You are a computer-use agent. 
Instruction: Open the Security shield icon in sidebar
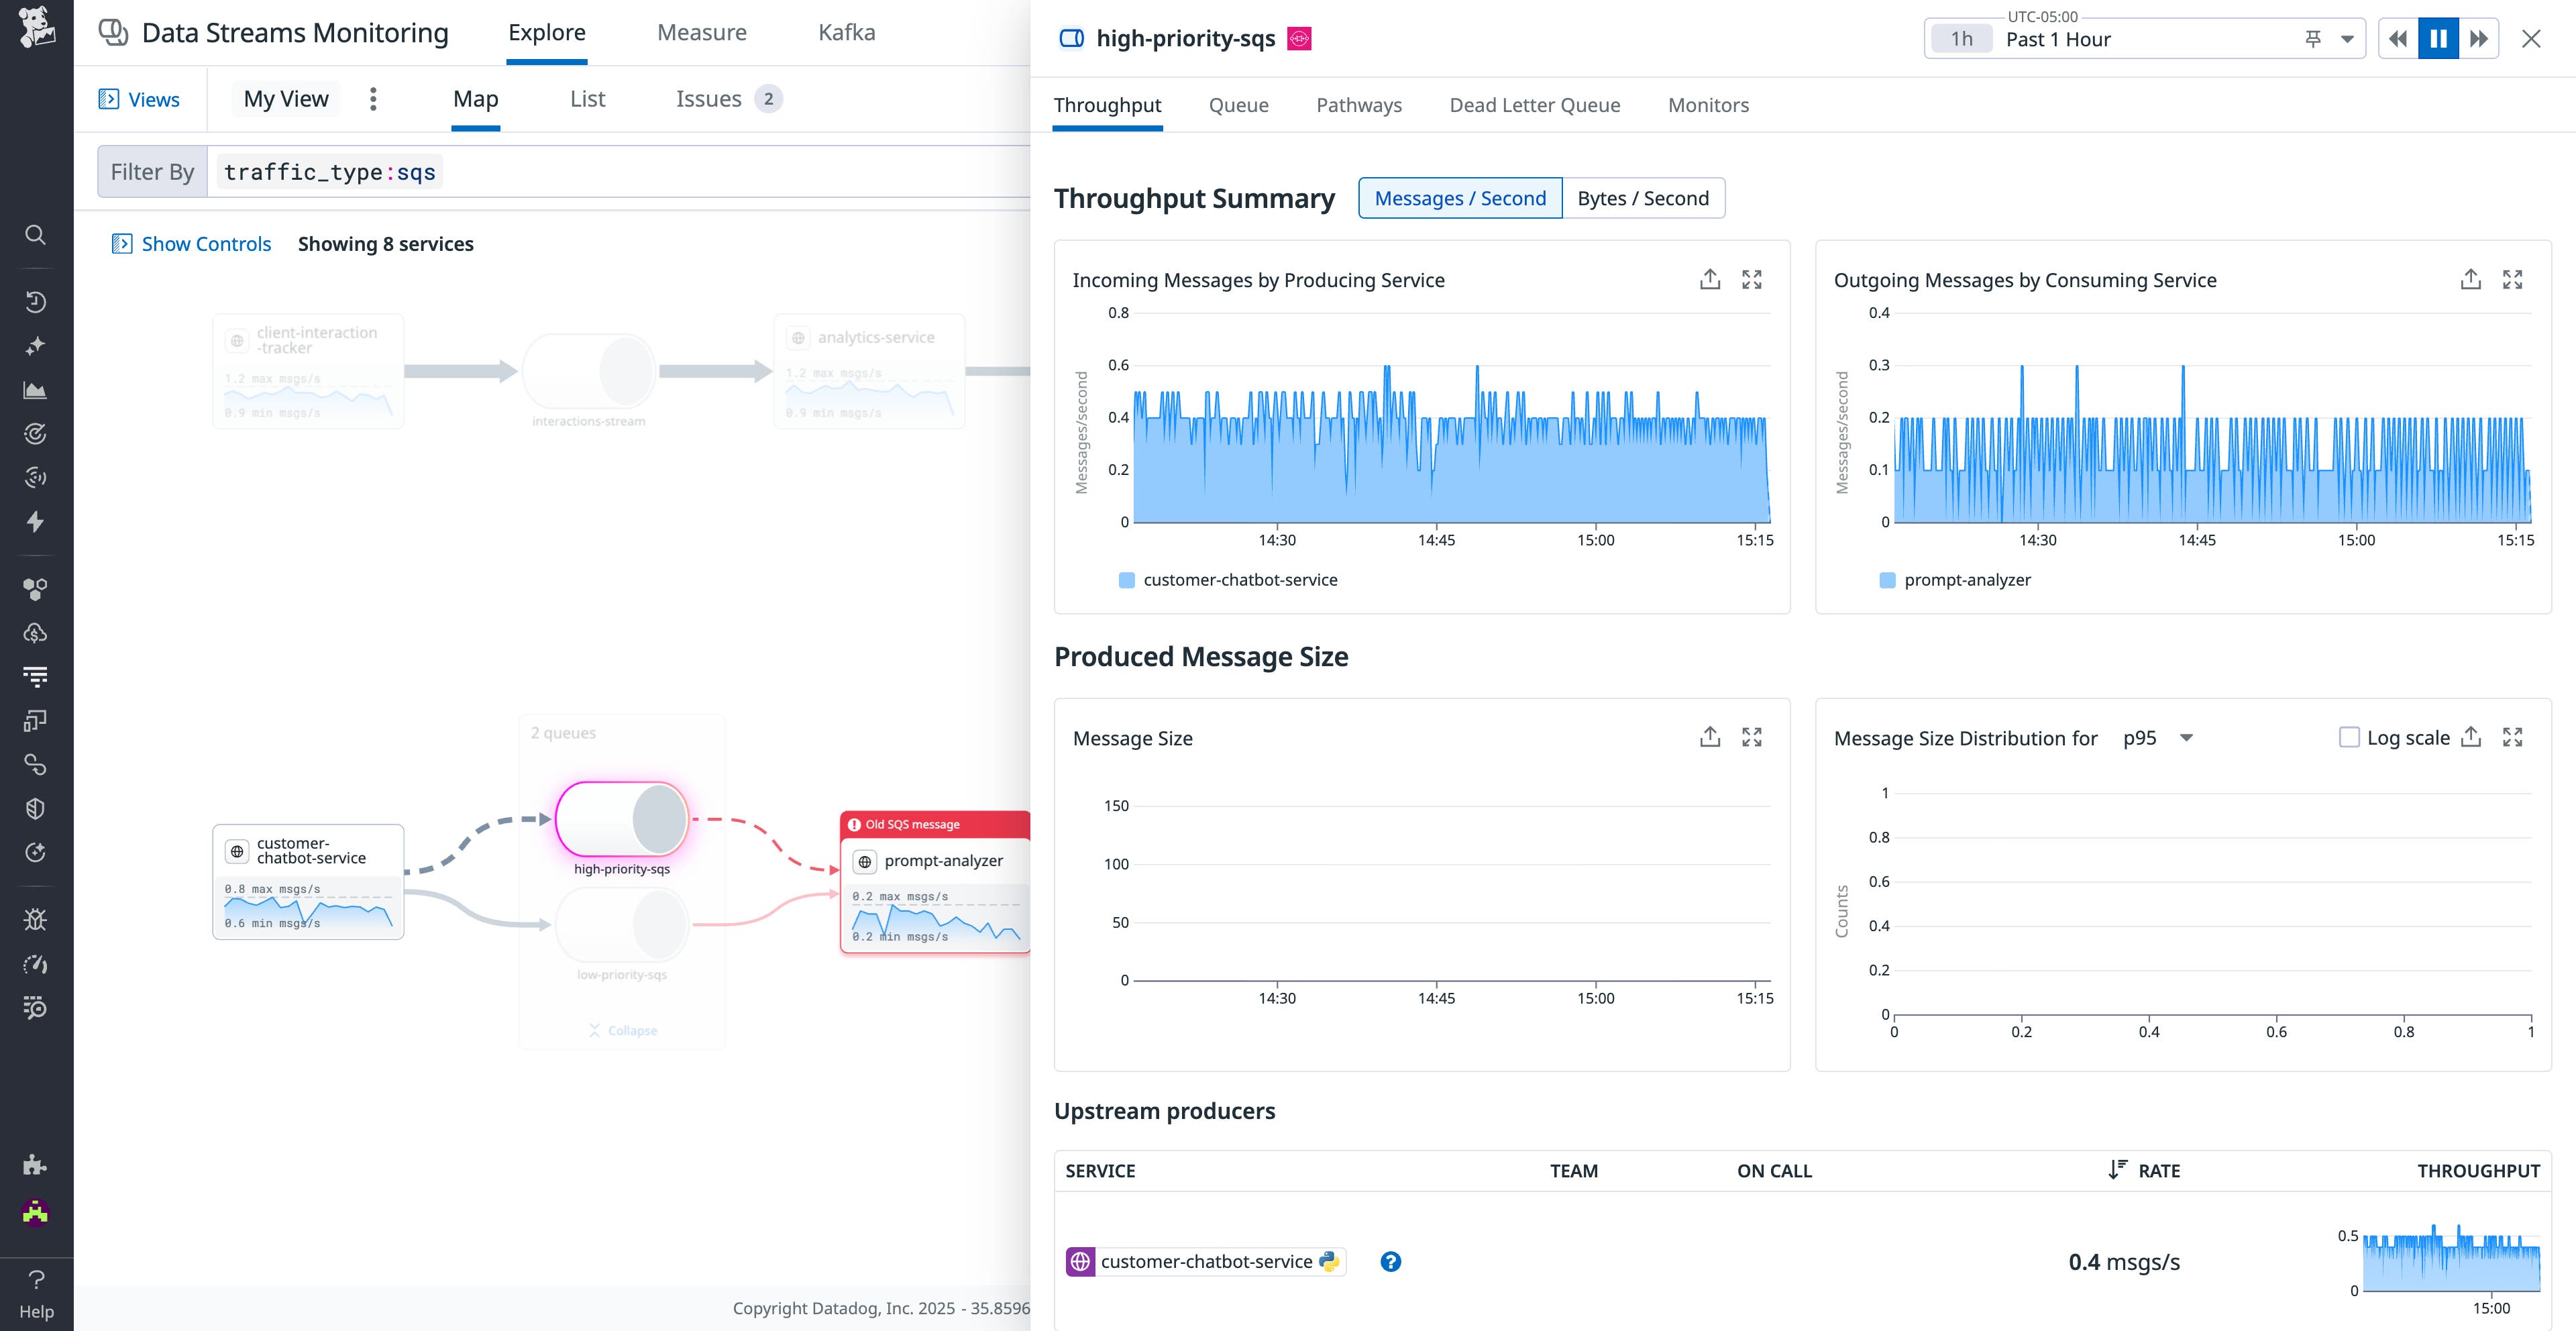coord(36,808)
